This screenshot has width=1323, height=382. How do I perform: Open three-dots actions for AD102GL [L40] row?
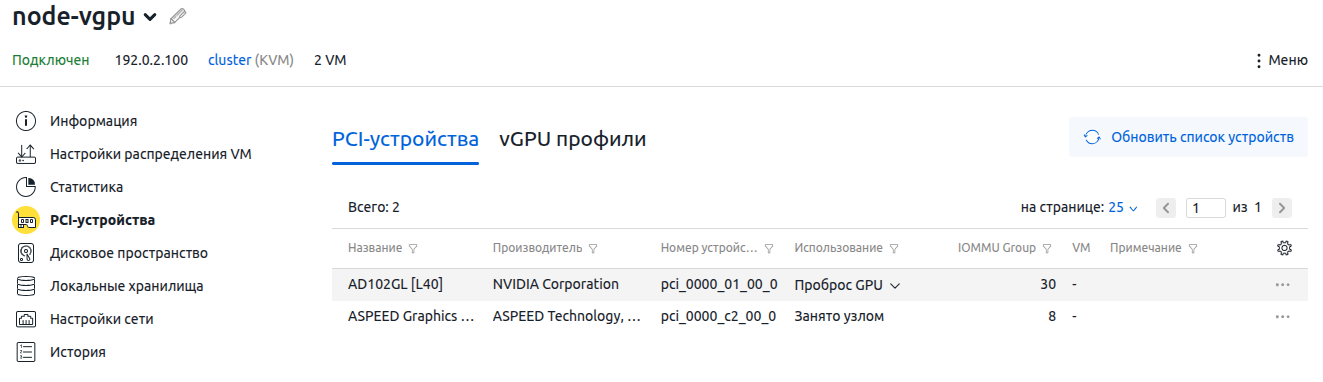click(x=1284, y=284)
